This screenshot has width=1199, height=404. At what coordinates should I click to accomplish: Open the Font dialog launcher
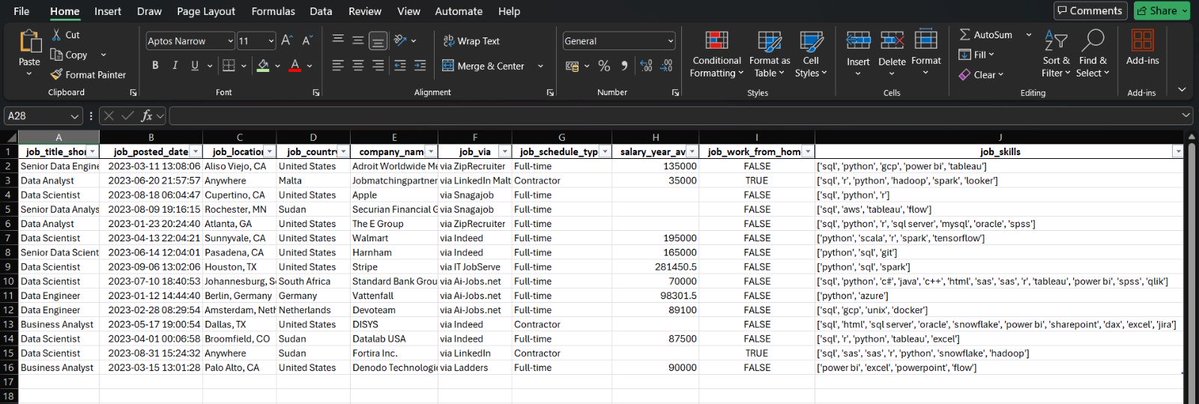[317, 93]
